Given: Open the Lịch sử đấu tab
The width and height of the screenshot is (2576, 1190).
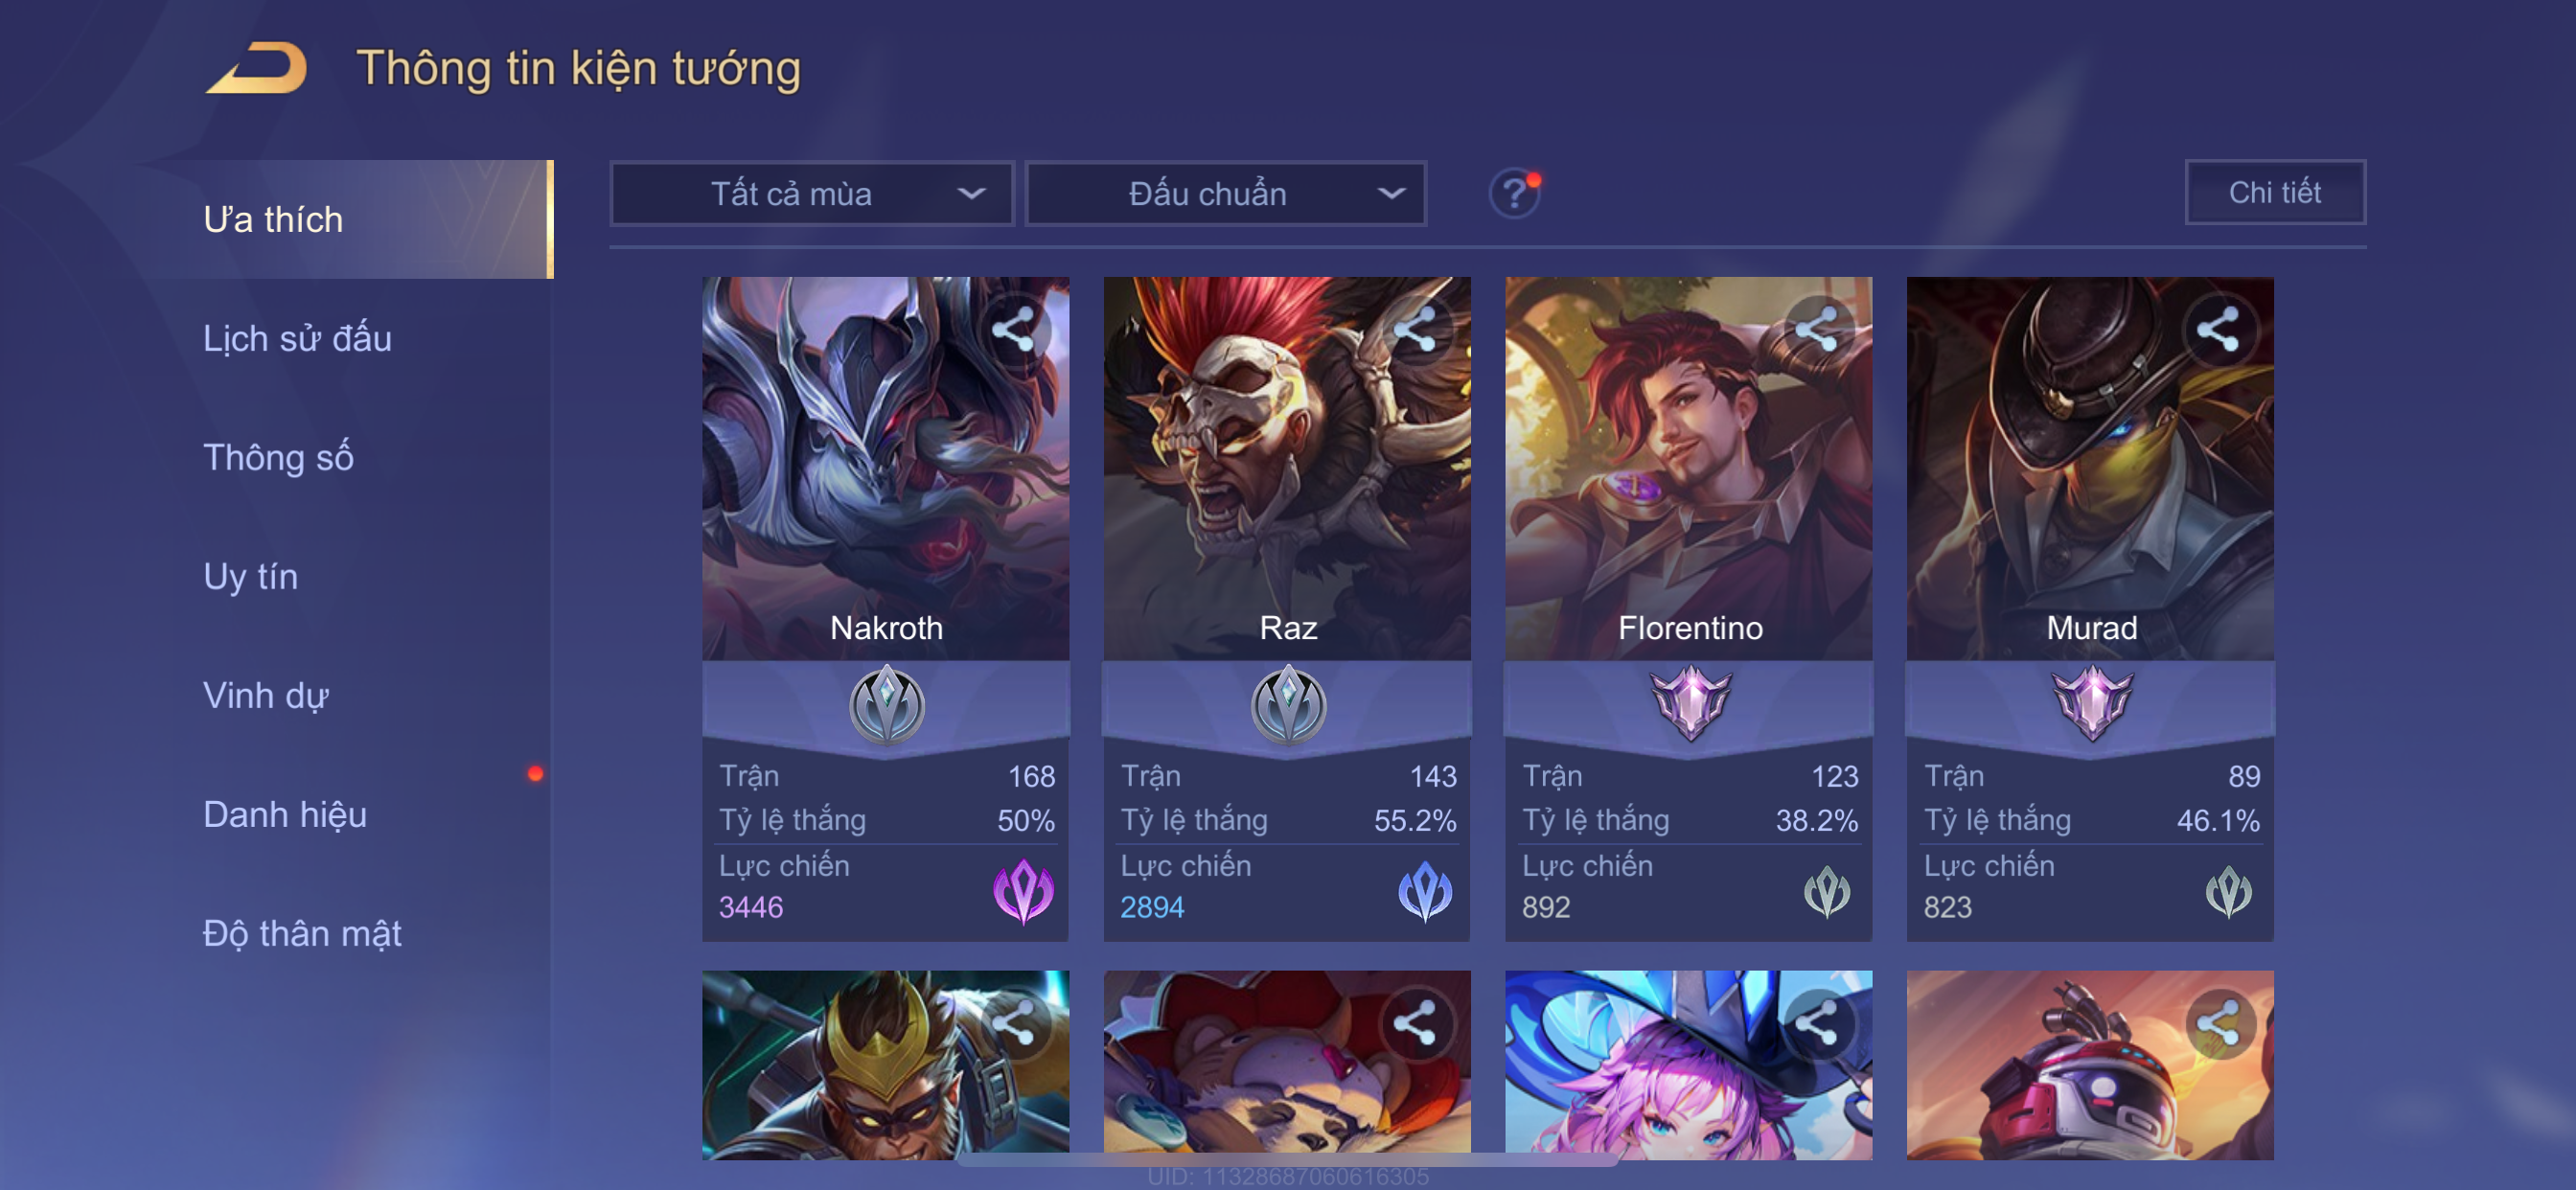Looking at the screenshot, I should (x=297, y=338).
